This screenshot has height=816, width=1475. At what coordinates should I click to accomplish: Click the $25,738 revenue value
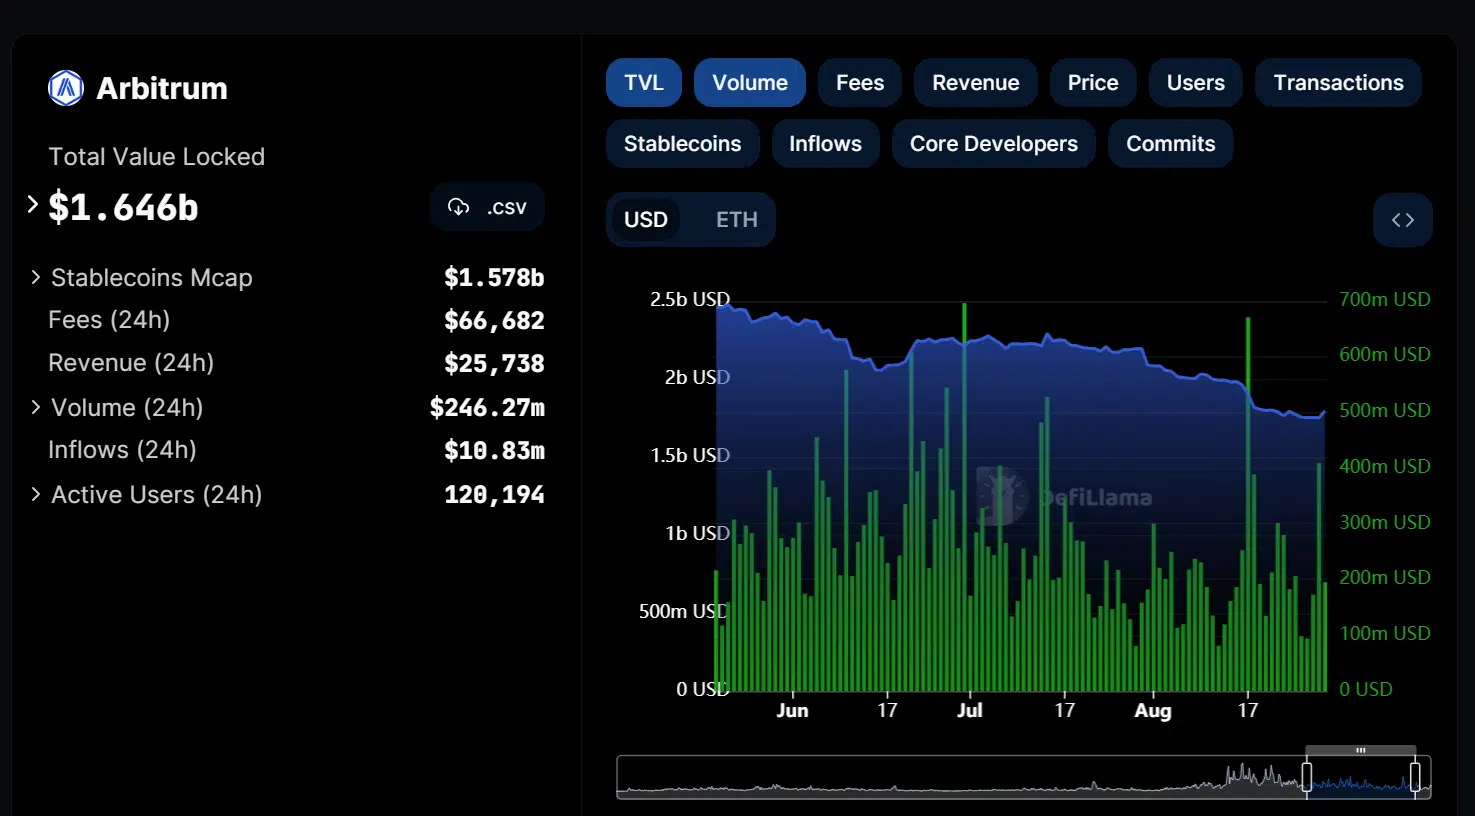tap(494, 363)
